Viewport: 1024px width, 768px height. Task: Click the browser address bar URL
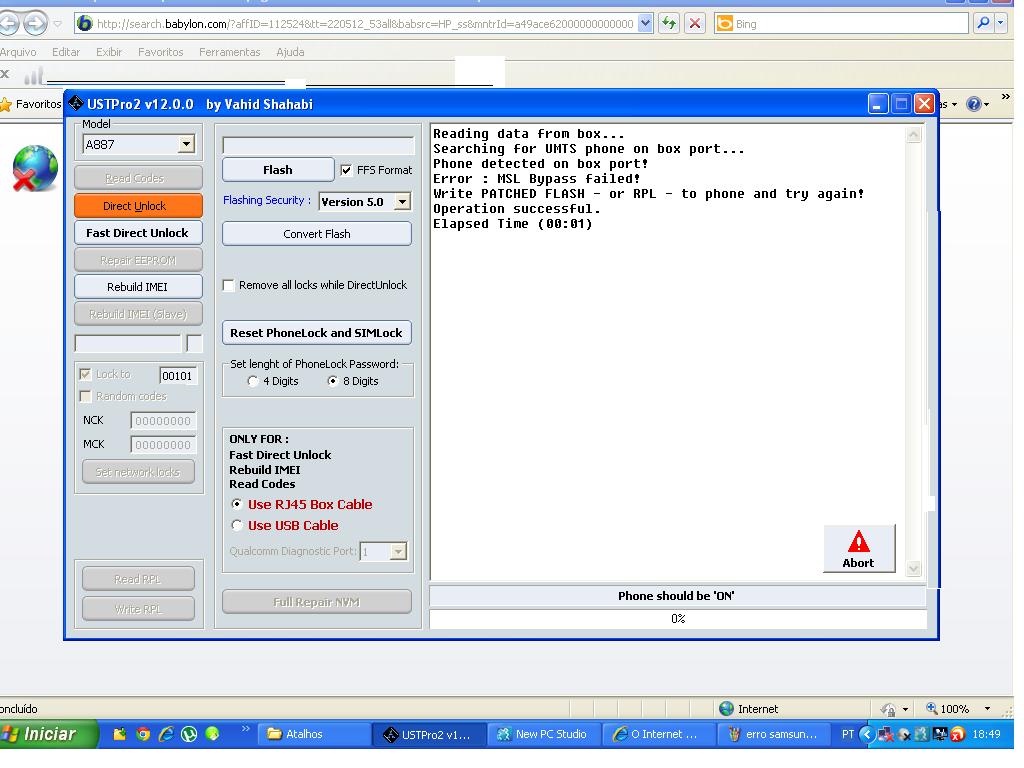pyautogui.click(x=365, y=24)
